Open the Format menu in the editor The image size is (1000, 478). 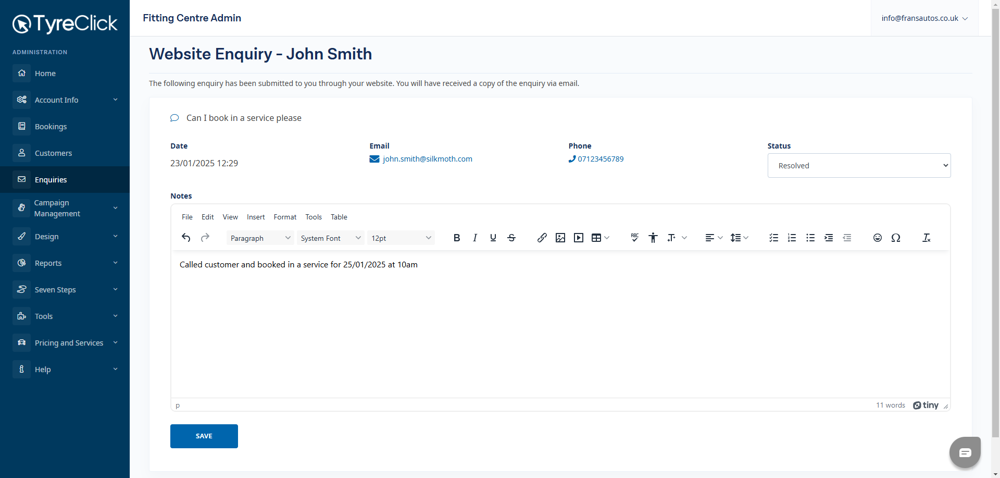click(285, 217)
